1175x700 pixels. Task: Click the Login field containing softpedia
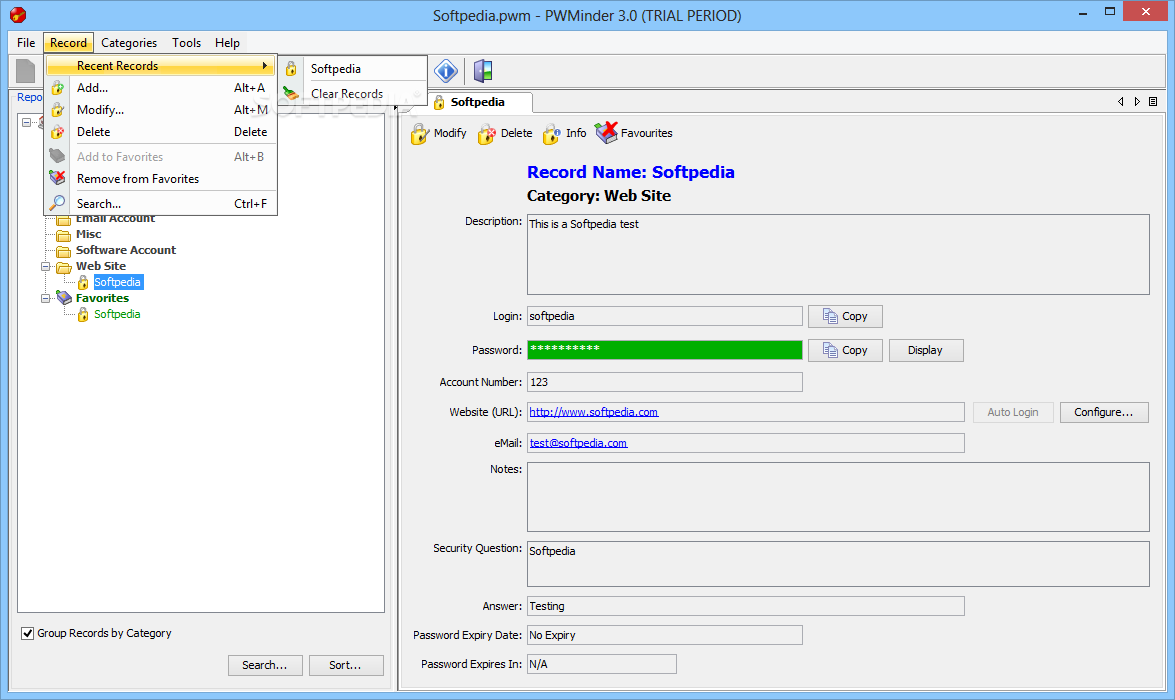[x=665, y=316]
